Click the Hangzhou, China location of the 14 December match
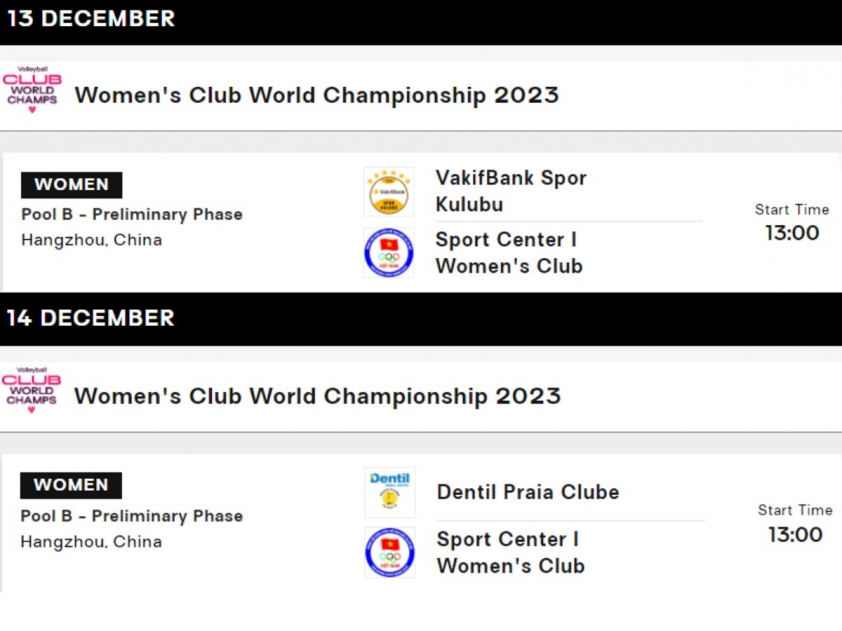Viewport: 842px width, 631px height. pyautogui.click(x=91, y=542)
